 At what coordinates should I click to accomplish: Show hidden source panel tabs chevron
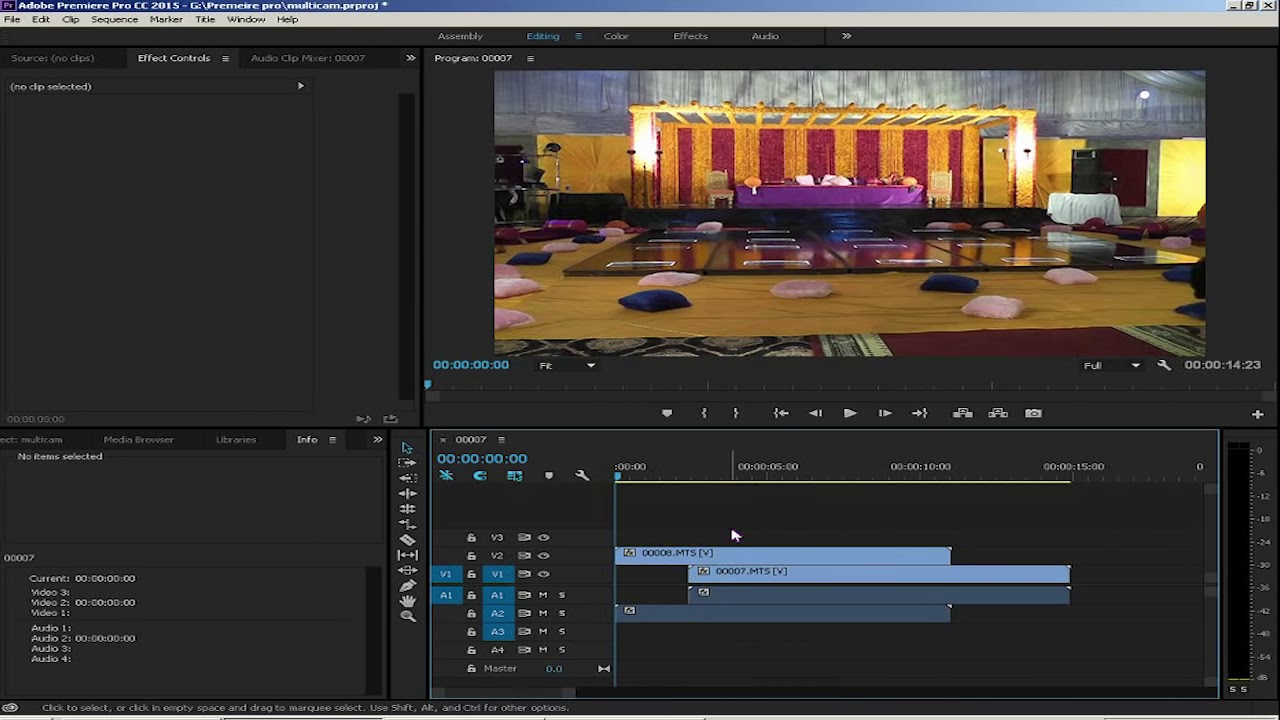[410, 58]
